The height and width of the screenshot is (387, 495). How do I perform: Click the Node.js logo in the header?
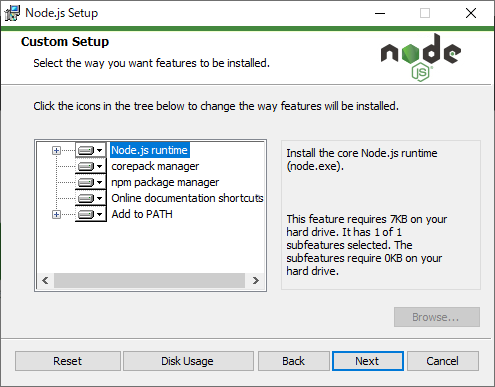pyautogui.click(x=421, y=57)
